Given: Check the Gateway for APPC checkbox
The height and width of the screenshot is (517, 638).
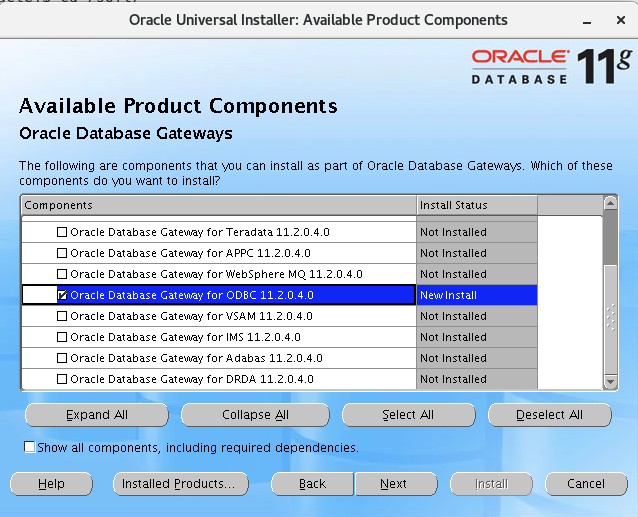Looking at the screenshot, I should pyautogui.click(x=62, y=253).
